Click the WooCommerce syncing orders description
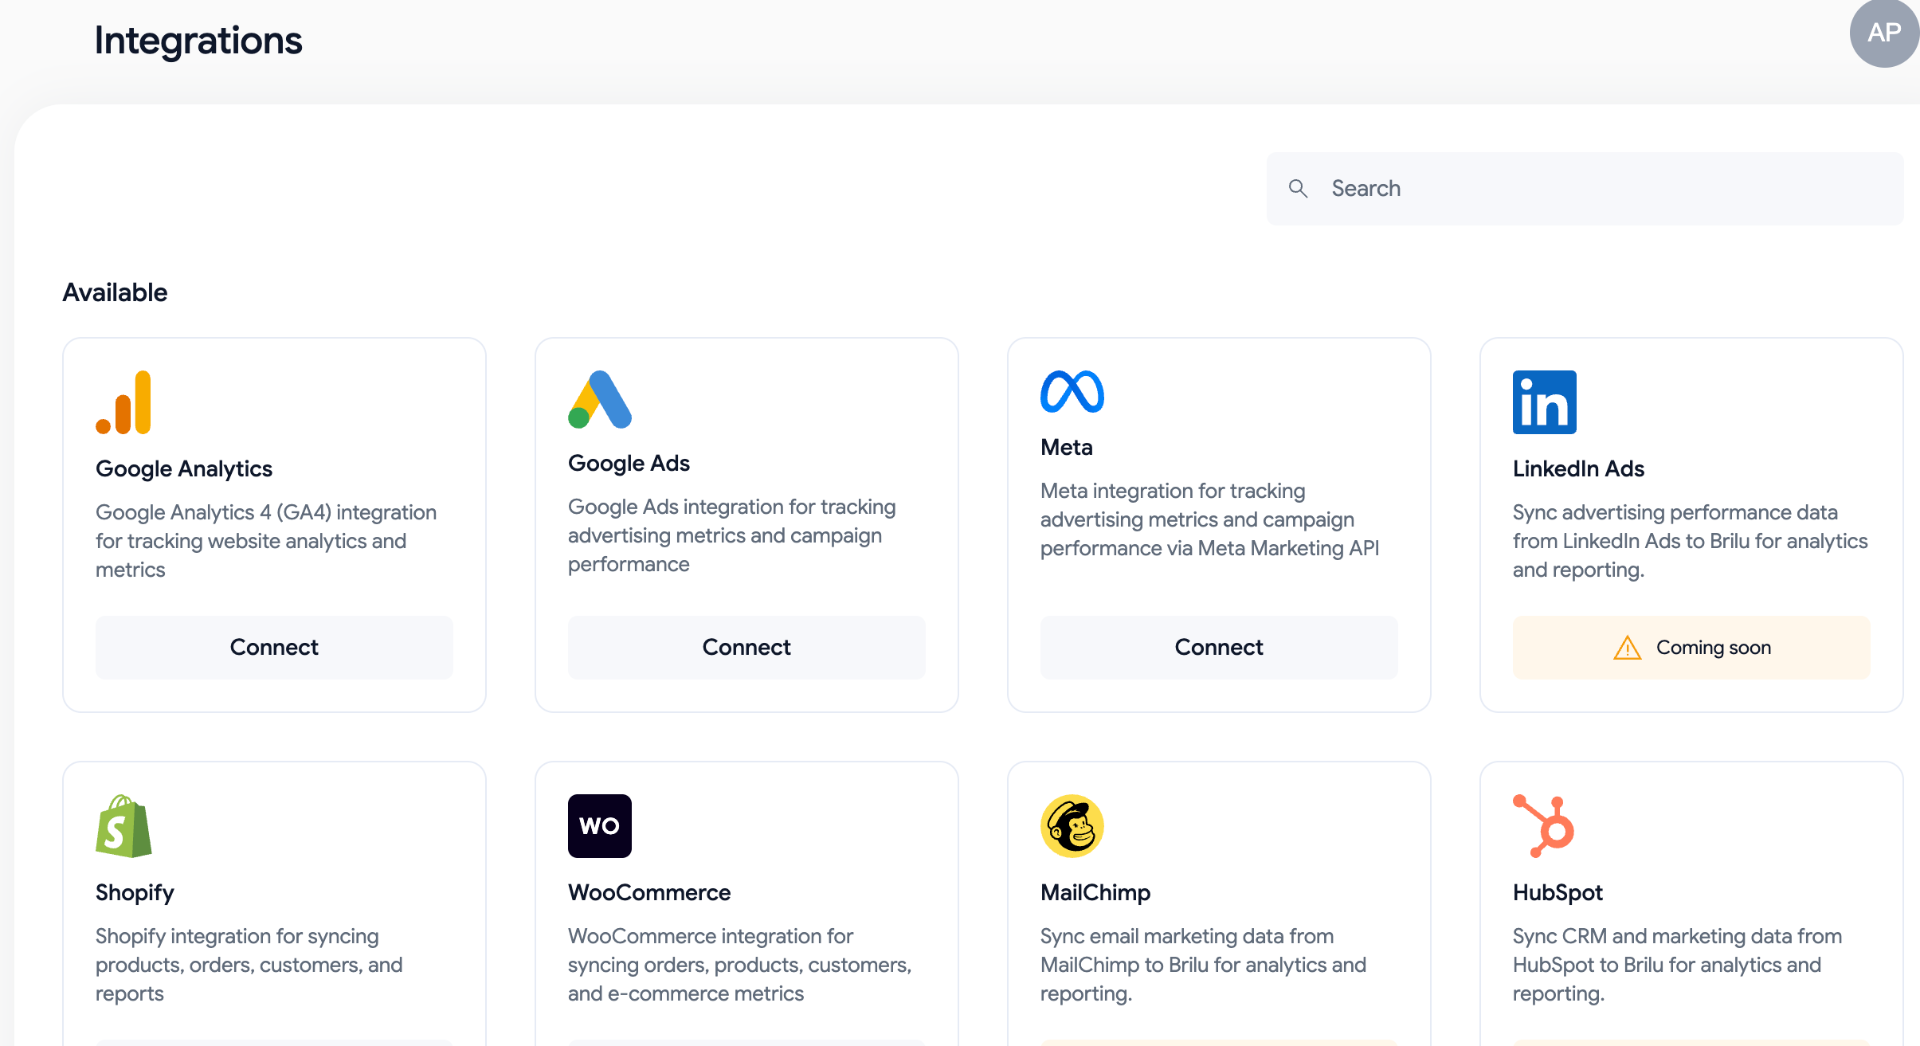This screenshot has width=1920, height=1046. (x=740, y=965)
